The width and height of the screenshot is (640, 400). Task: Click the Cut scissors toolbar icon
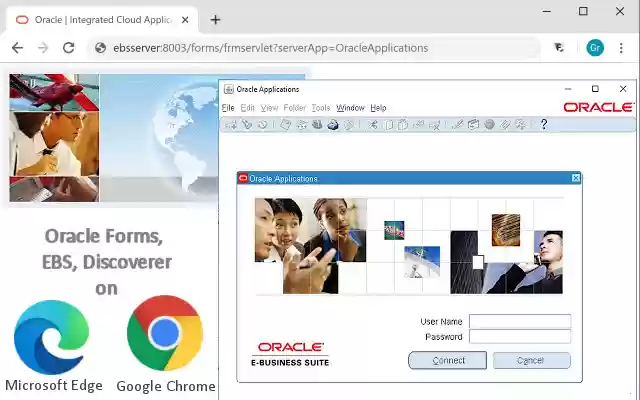[x=372, y=124]
